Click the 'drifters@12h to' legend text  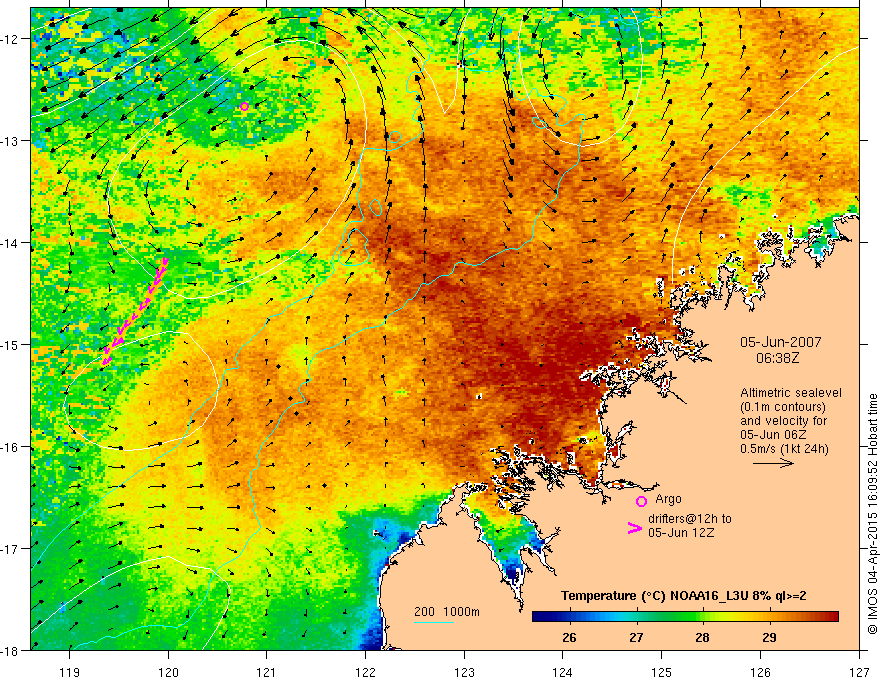690,519
